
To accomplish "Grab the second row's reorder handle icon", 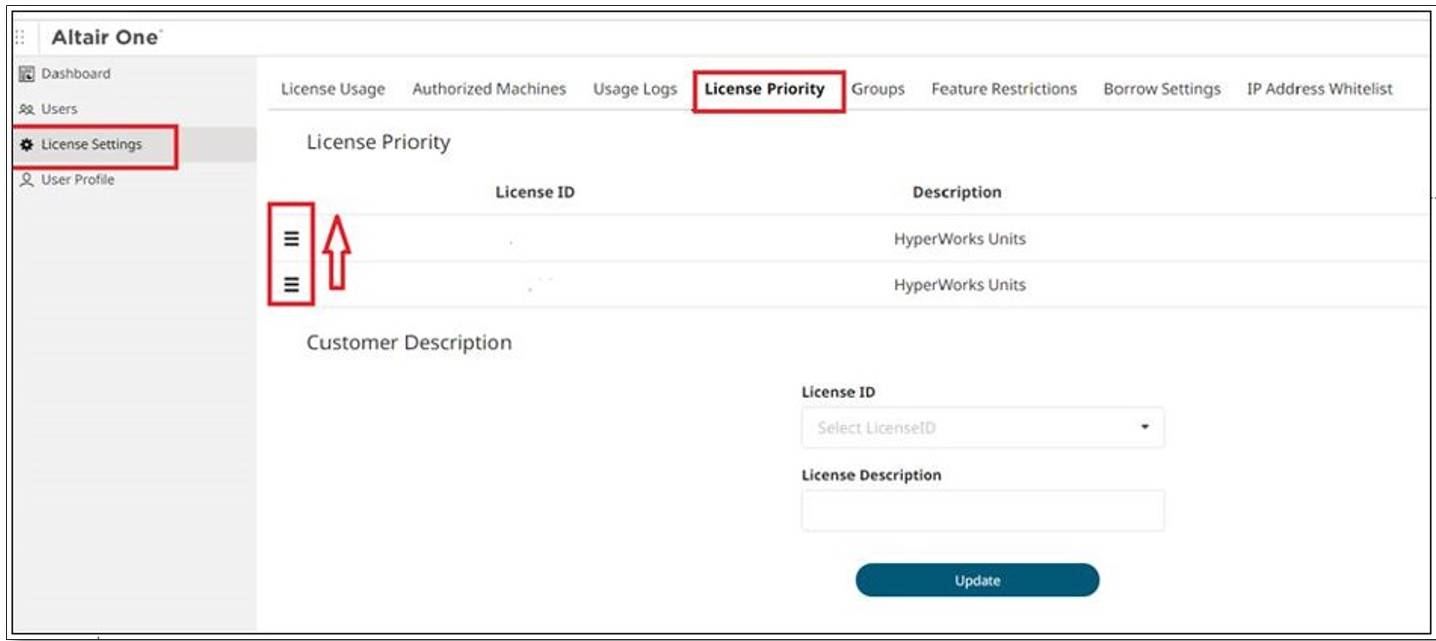I will pyautogui.click(x=291, y=284).
